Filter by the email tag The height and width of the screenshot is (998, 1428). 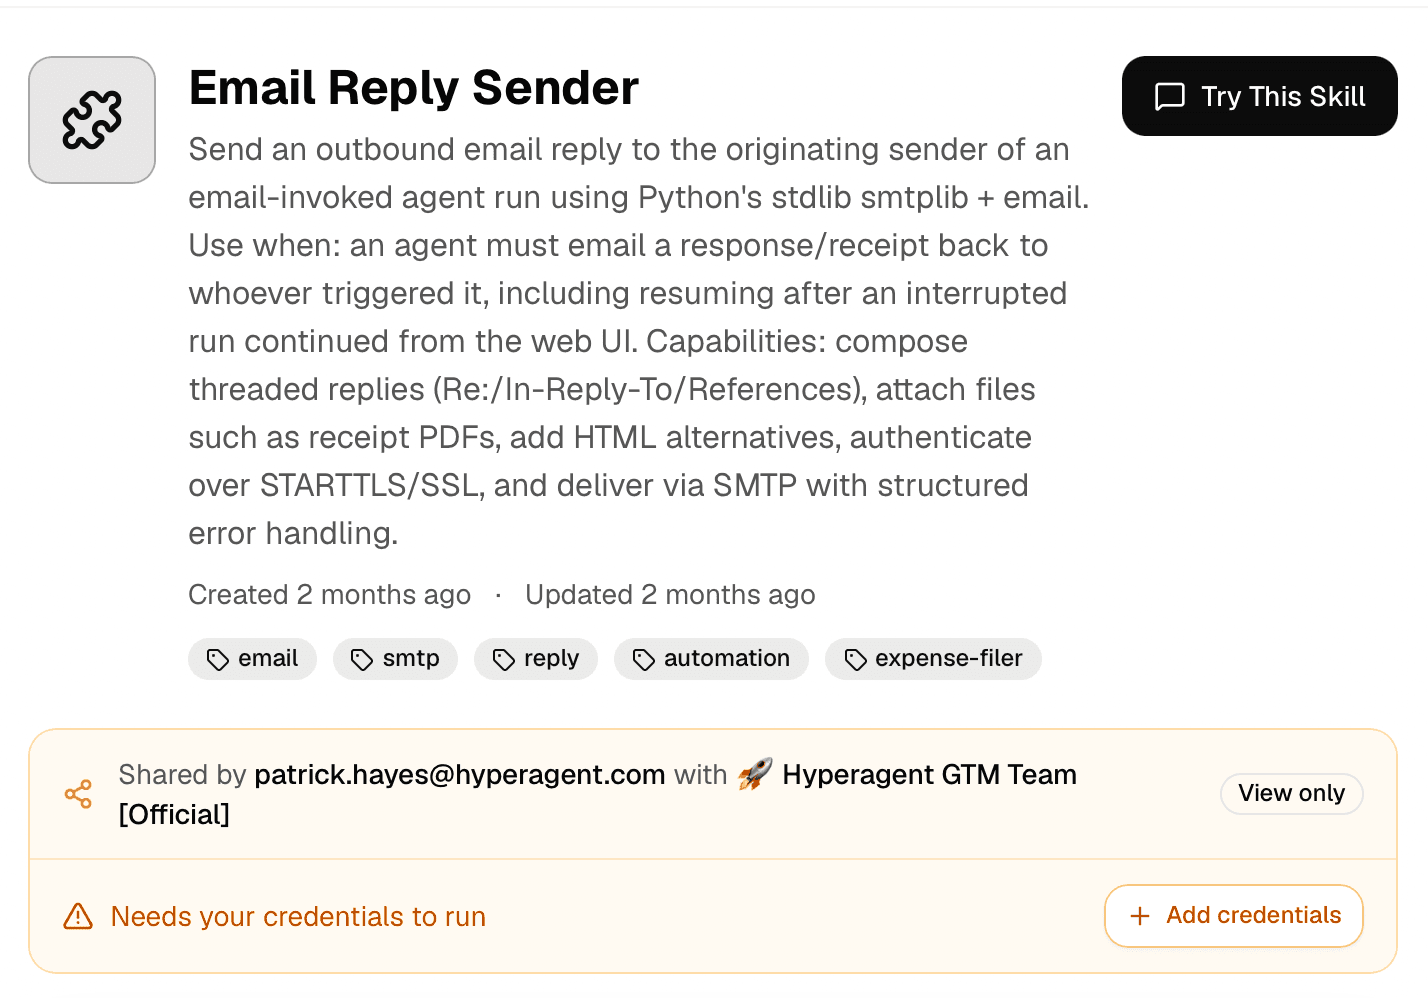pos(252,659)
